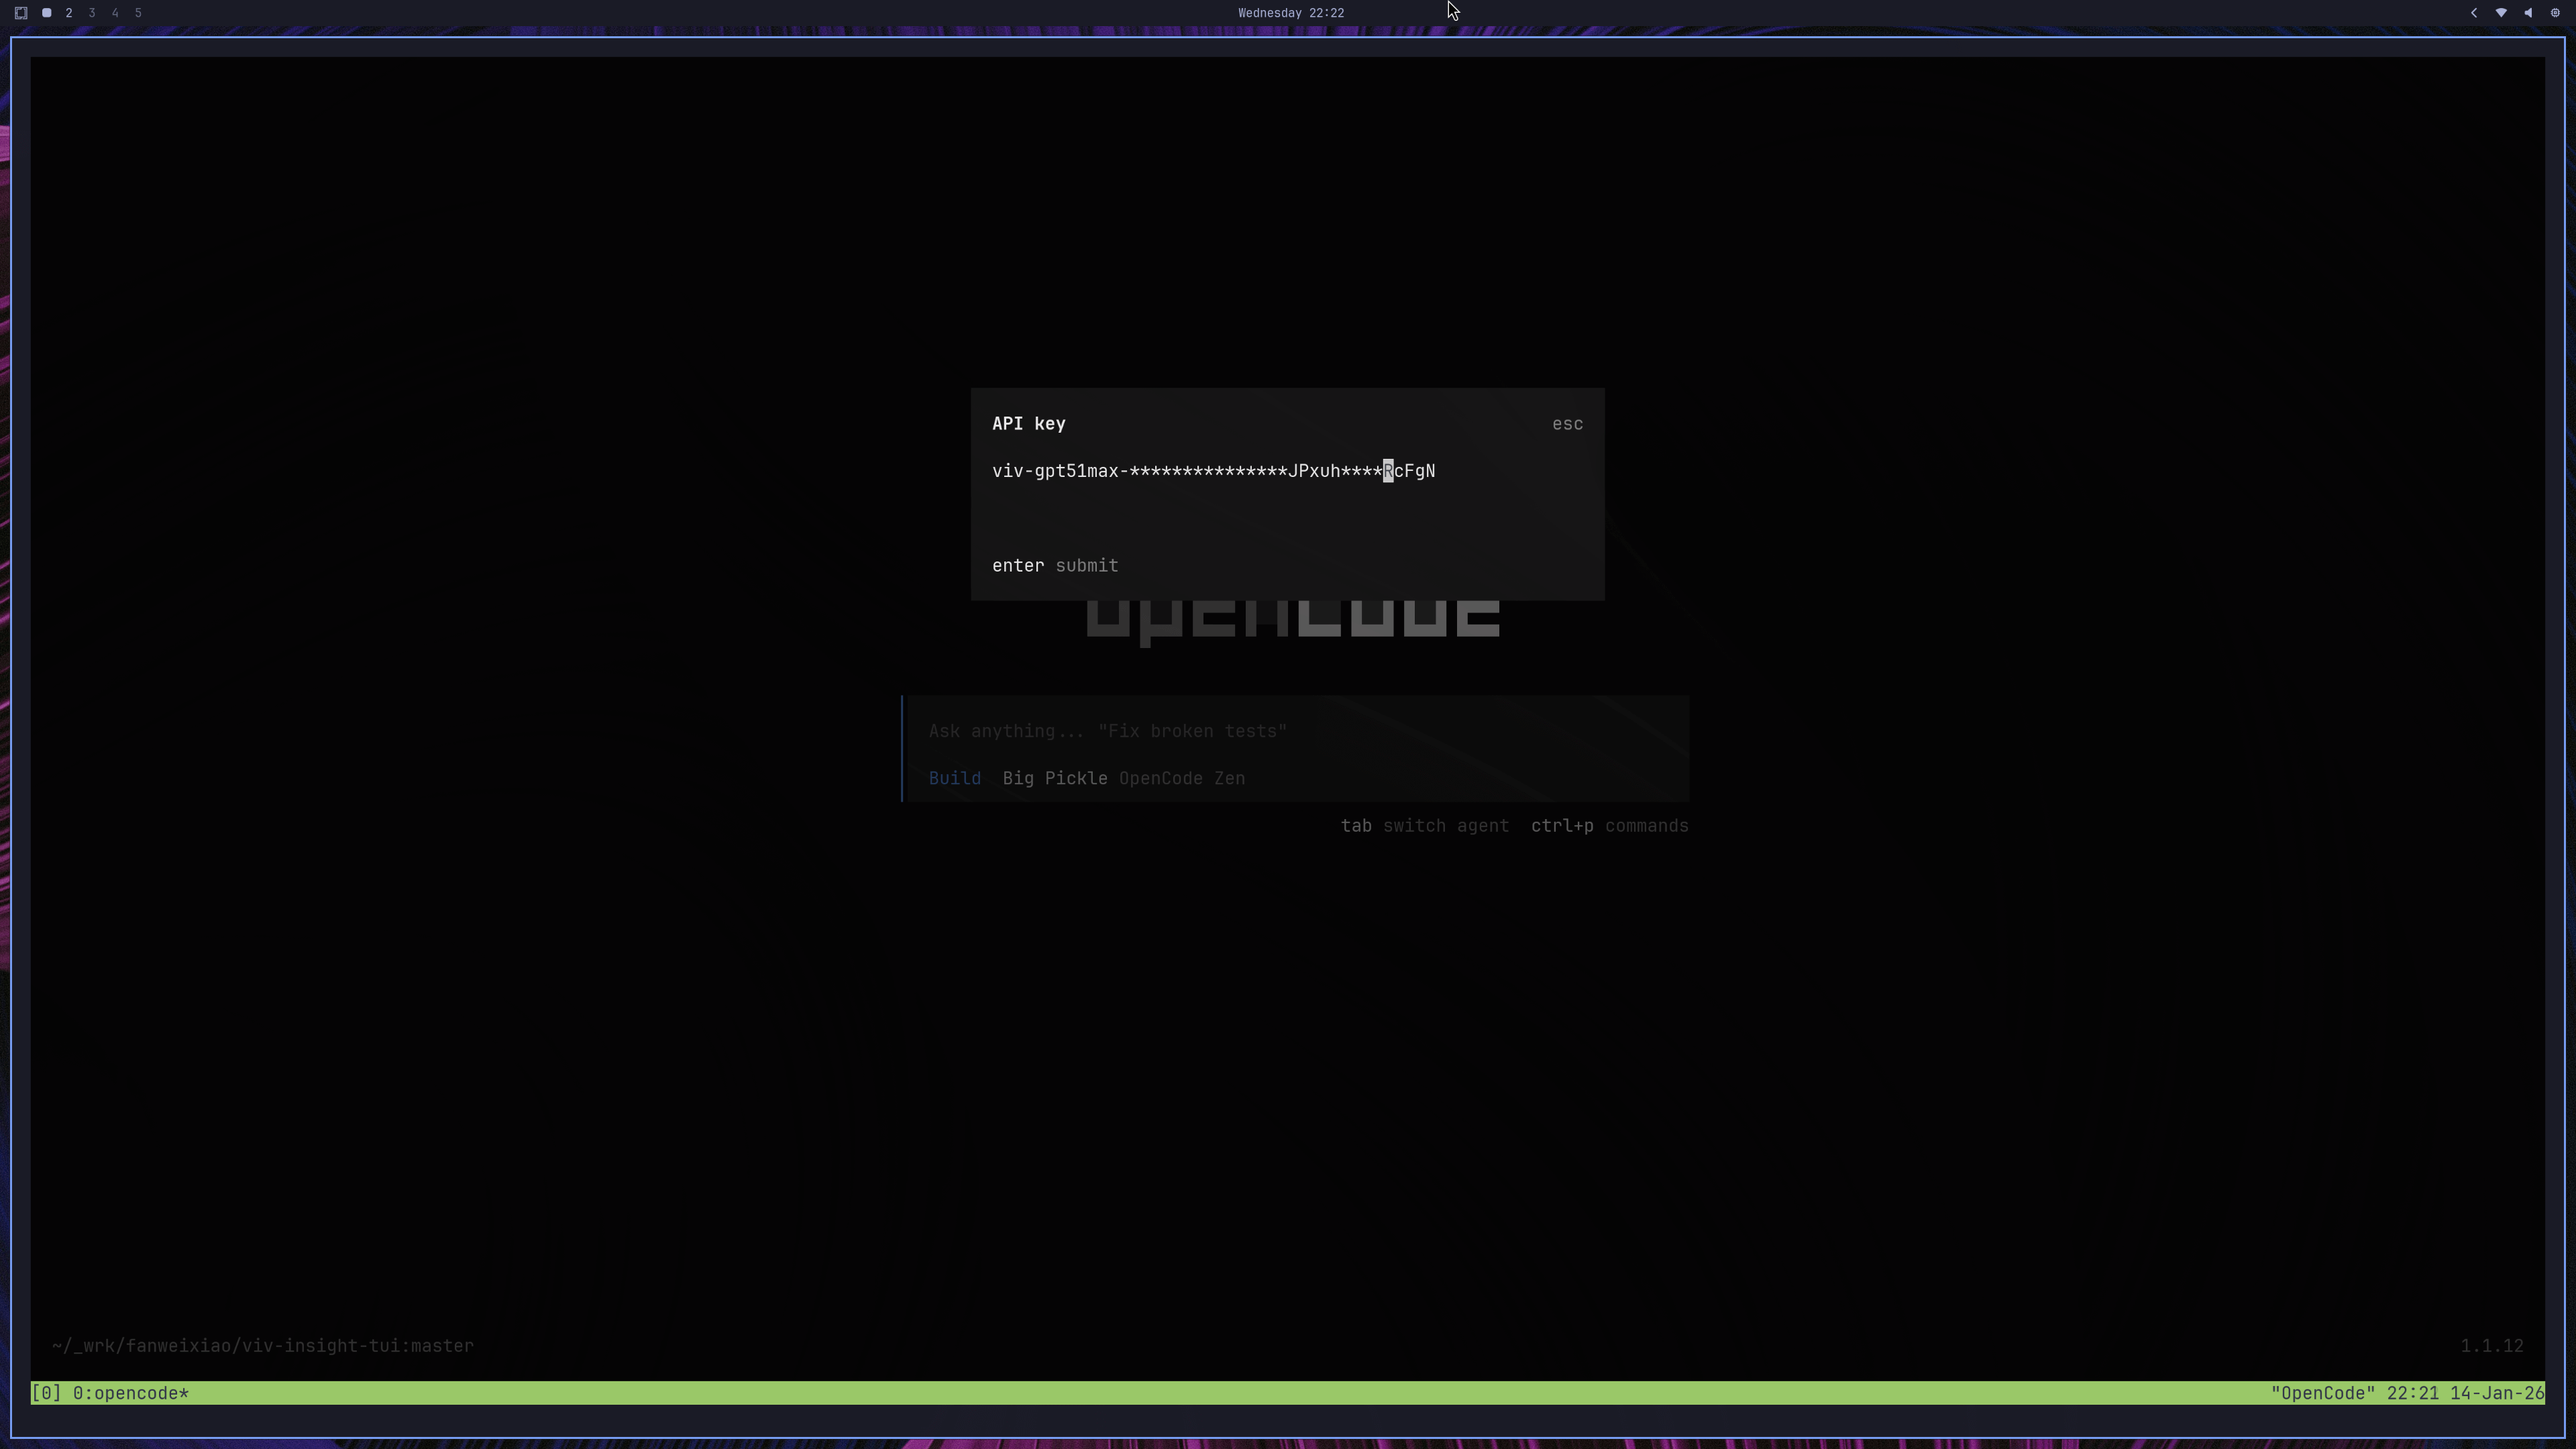Click the volume speaker tray icon
This screenshot has height=1449, width=2576.
[x=2528, y=13]
